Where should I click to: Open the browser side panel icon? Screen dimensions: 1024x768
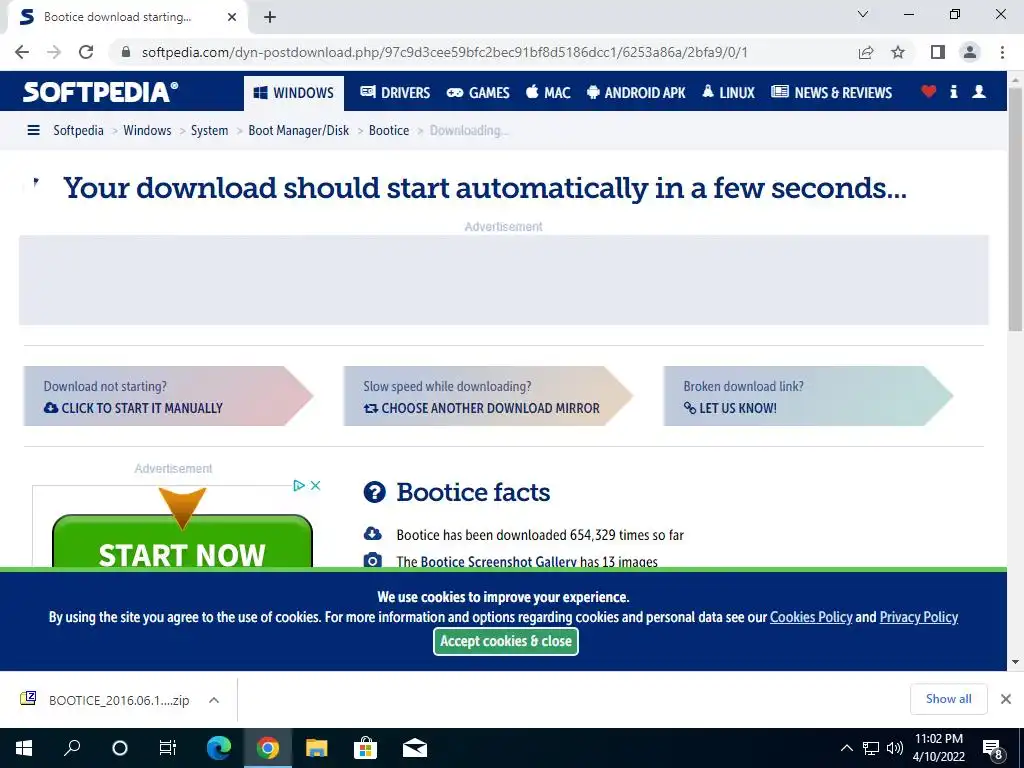(938, 52)
